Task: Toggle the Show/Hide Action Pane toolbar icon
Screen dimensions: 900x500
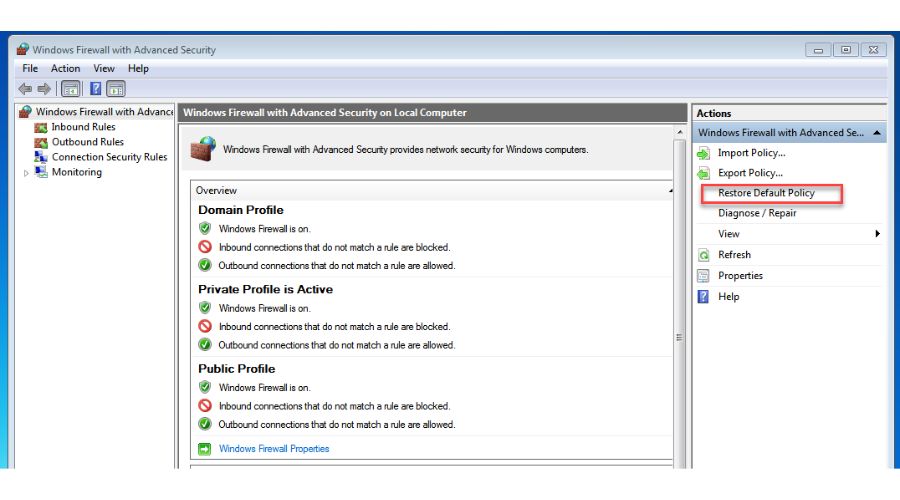Action: pos(115,89)
